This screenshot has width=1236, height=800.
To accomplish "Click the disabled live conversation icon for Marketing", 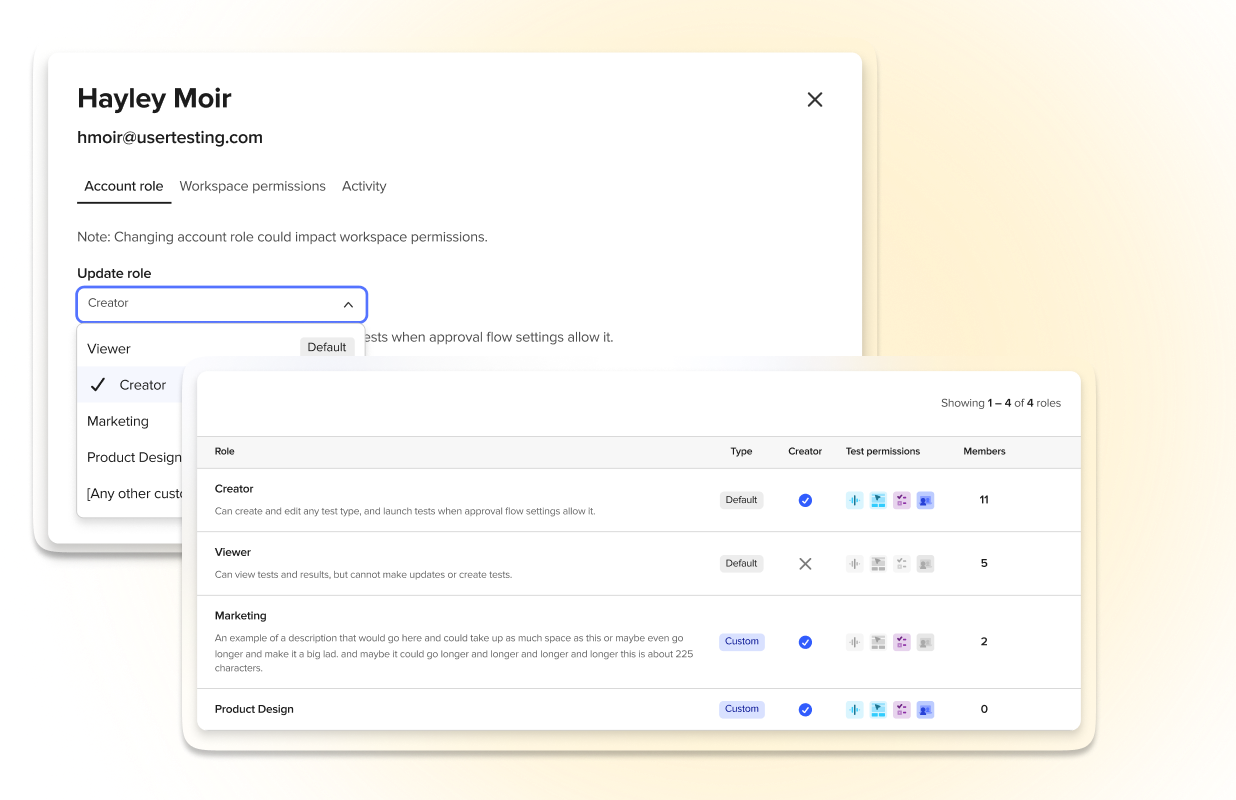I will pyautogui.click(x=925, y=641).
